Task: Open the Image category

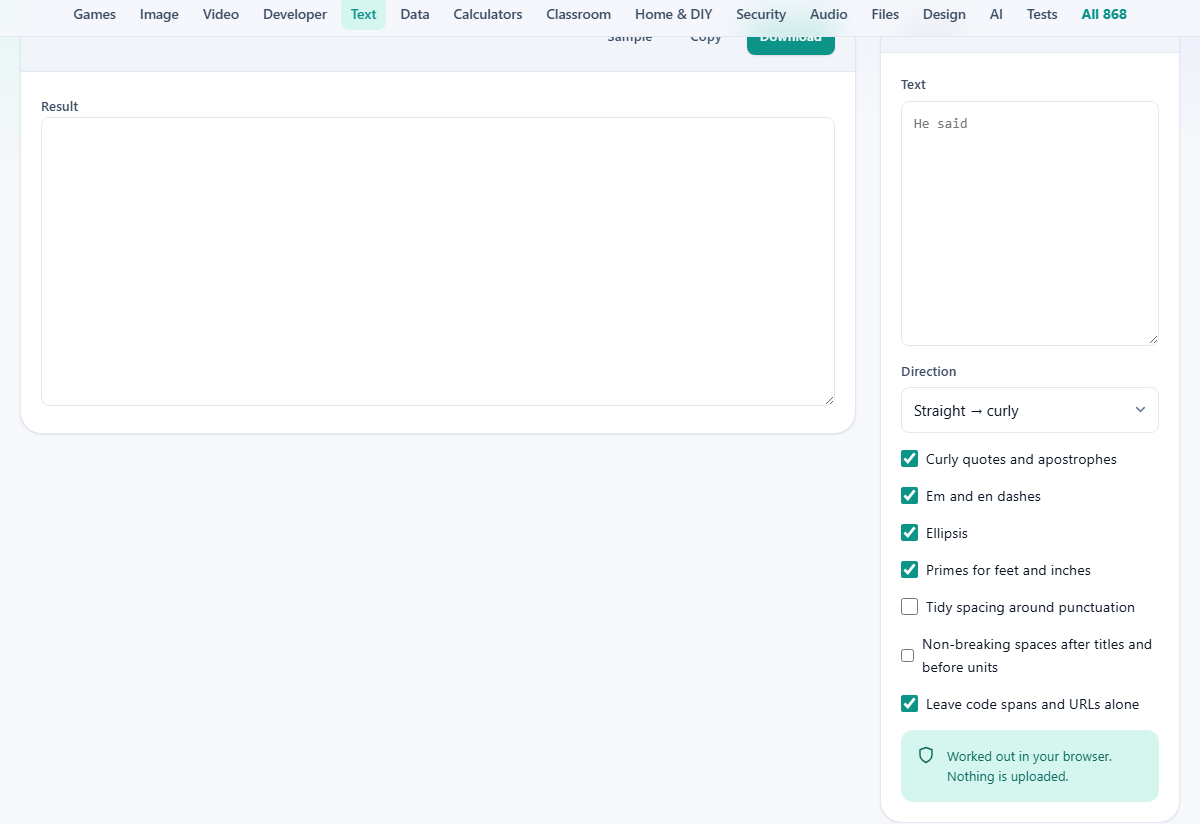Action: (x=160, y=14)
